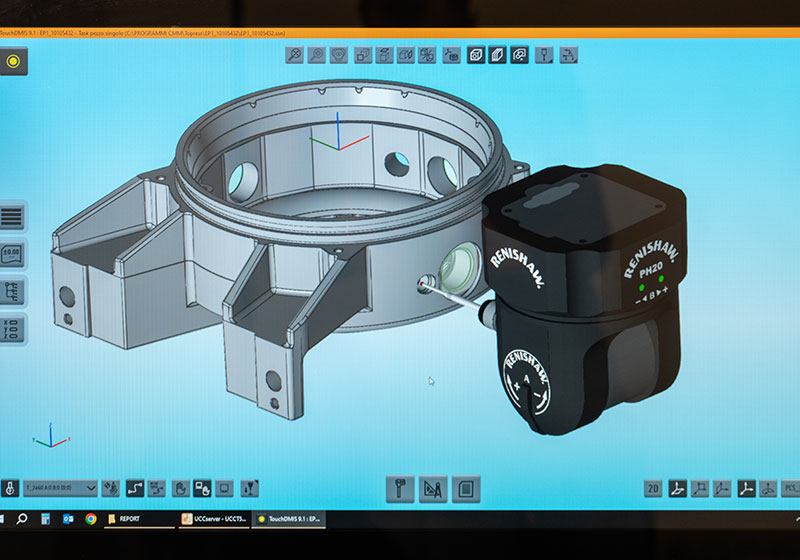Open the feature tree icon in left sidebar

(12, 292)
